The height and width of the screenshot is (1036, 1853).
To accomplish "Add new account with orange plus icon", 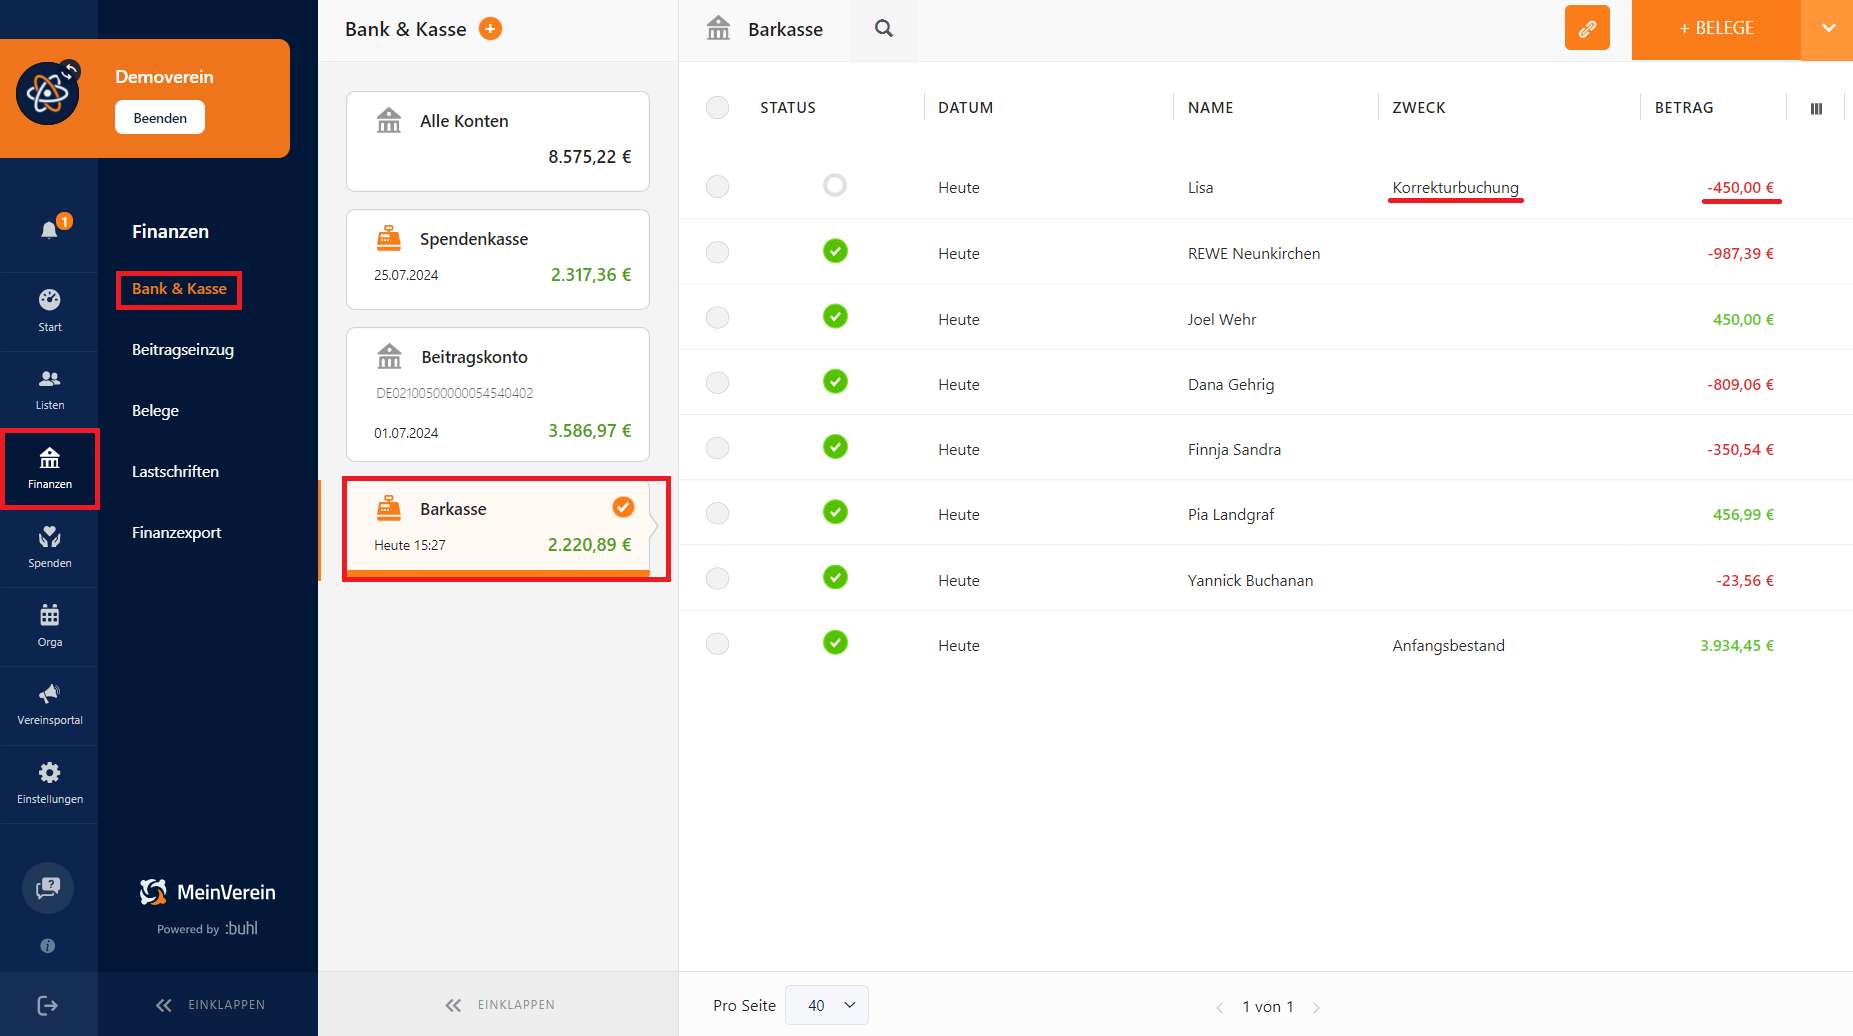I will [x=490, y=29].
